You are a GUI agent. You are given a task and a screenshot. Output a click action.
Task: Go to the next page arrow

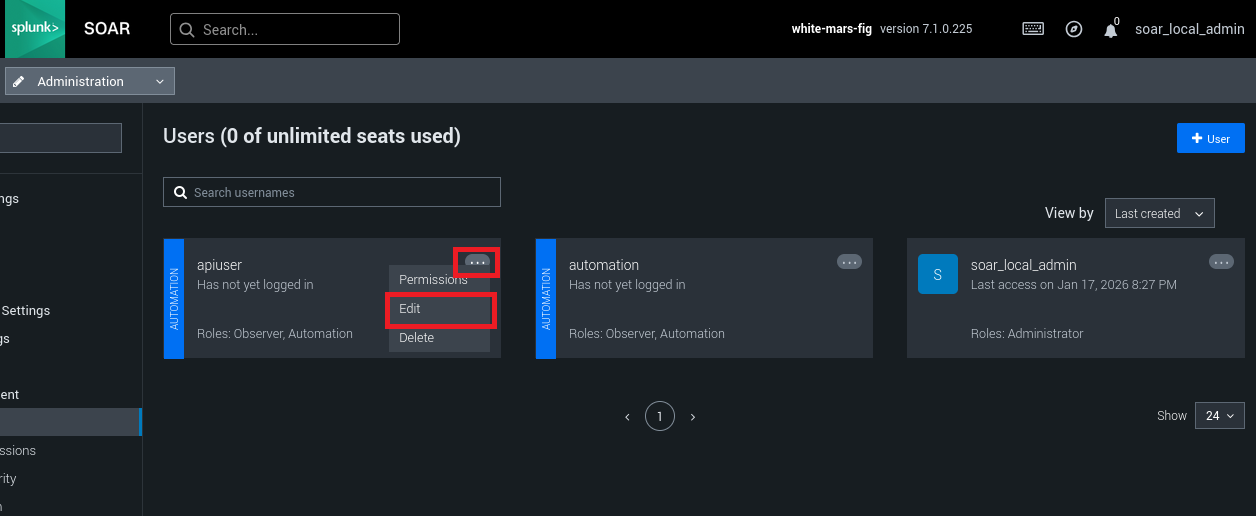[693, 416]
